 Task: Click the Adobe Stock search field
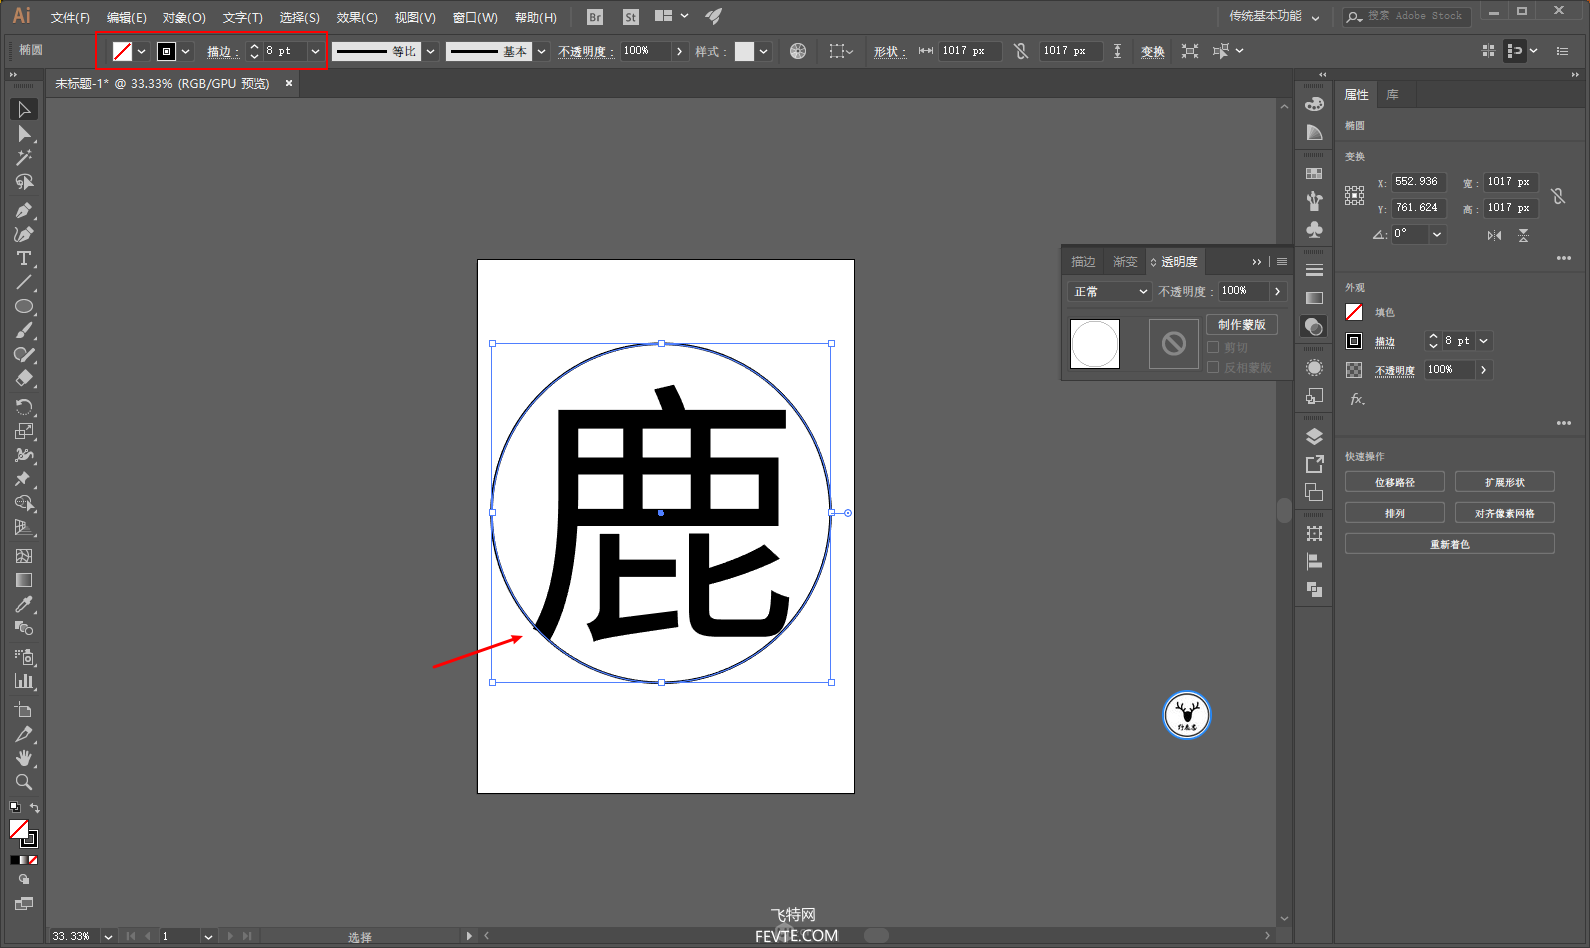pyautogui.click(x=1407, y=16)
